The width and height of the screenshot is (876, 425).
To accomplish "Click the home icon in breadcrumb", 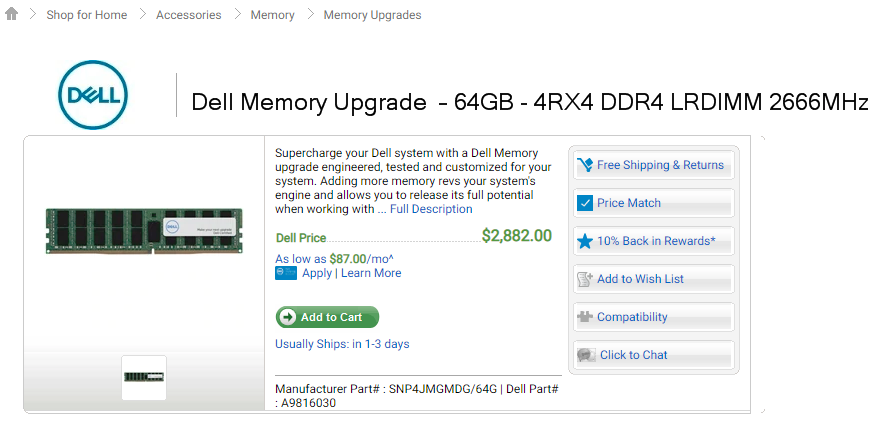I will tap(12, 15).
